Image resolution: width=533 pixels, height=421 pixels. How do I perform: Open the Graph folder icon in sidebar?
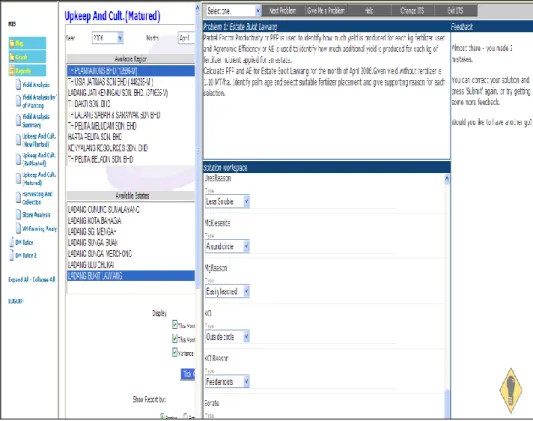pos(12,57)
